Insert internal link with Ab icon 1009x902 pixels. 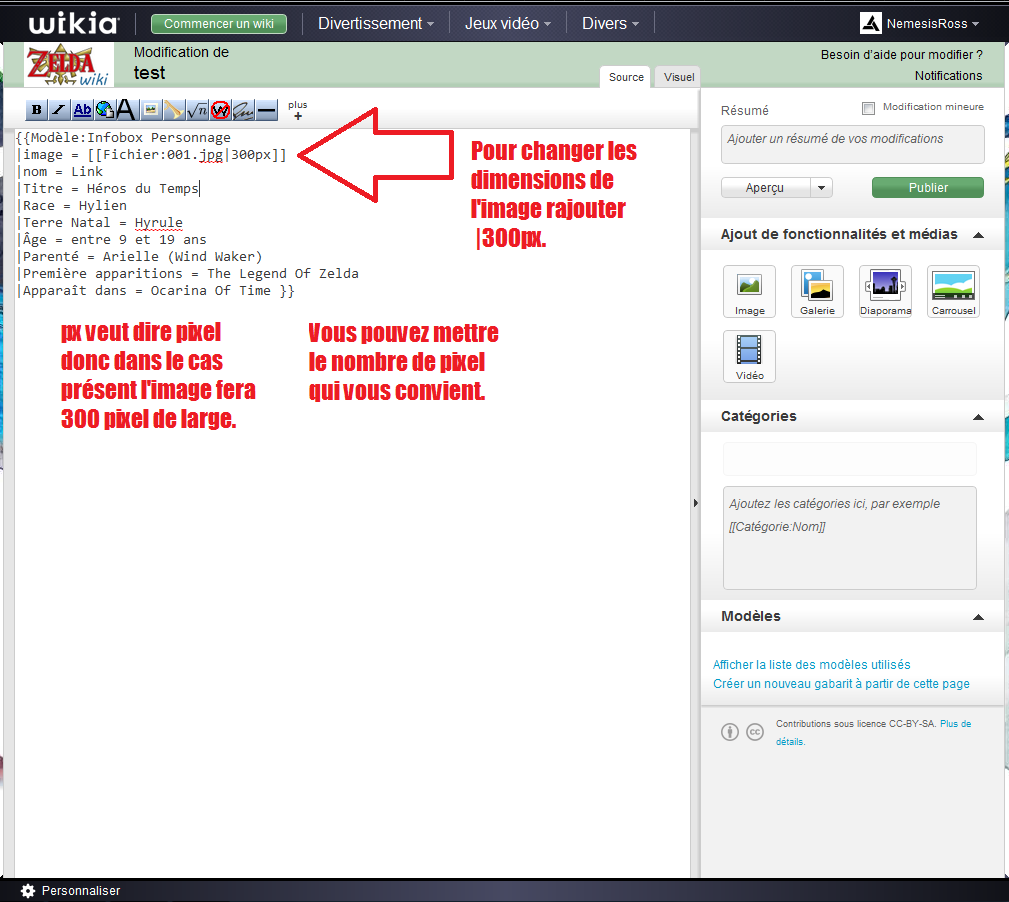[x=82, y=110]
